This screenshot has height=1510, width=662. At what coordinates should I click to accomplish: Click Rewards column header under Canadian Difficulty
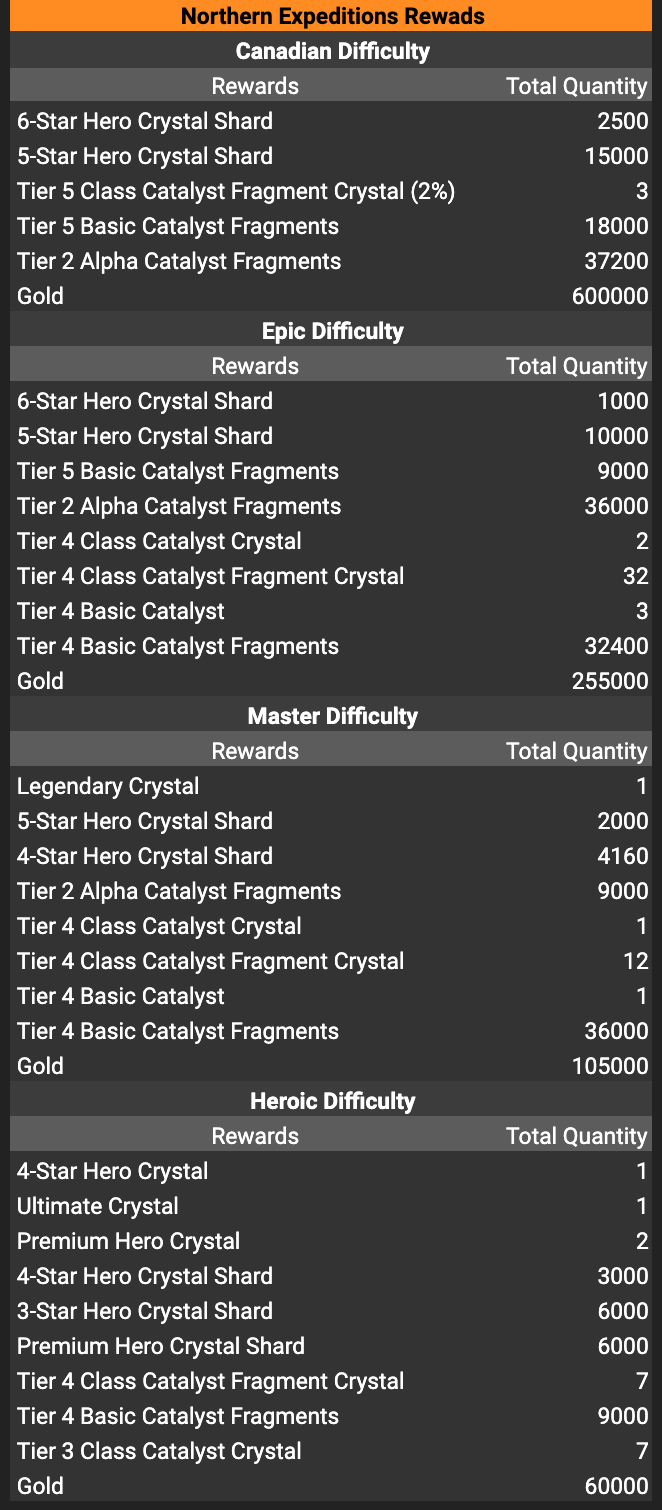[255, 86]
